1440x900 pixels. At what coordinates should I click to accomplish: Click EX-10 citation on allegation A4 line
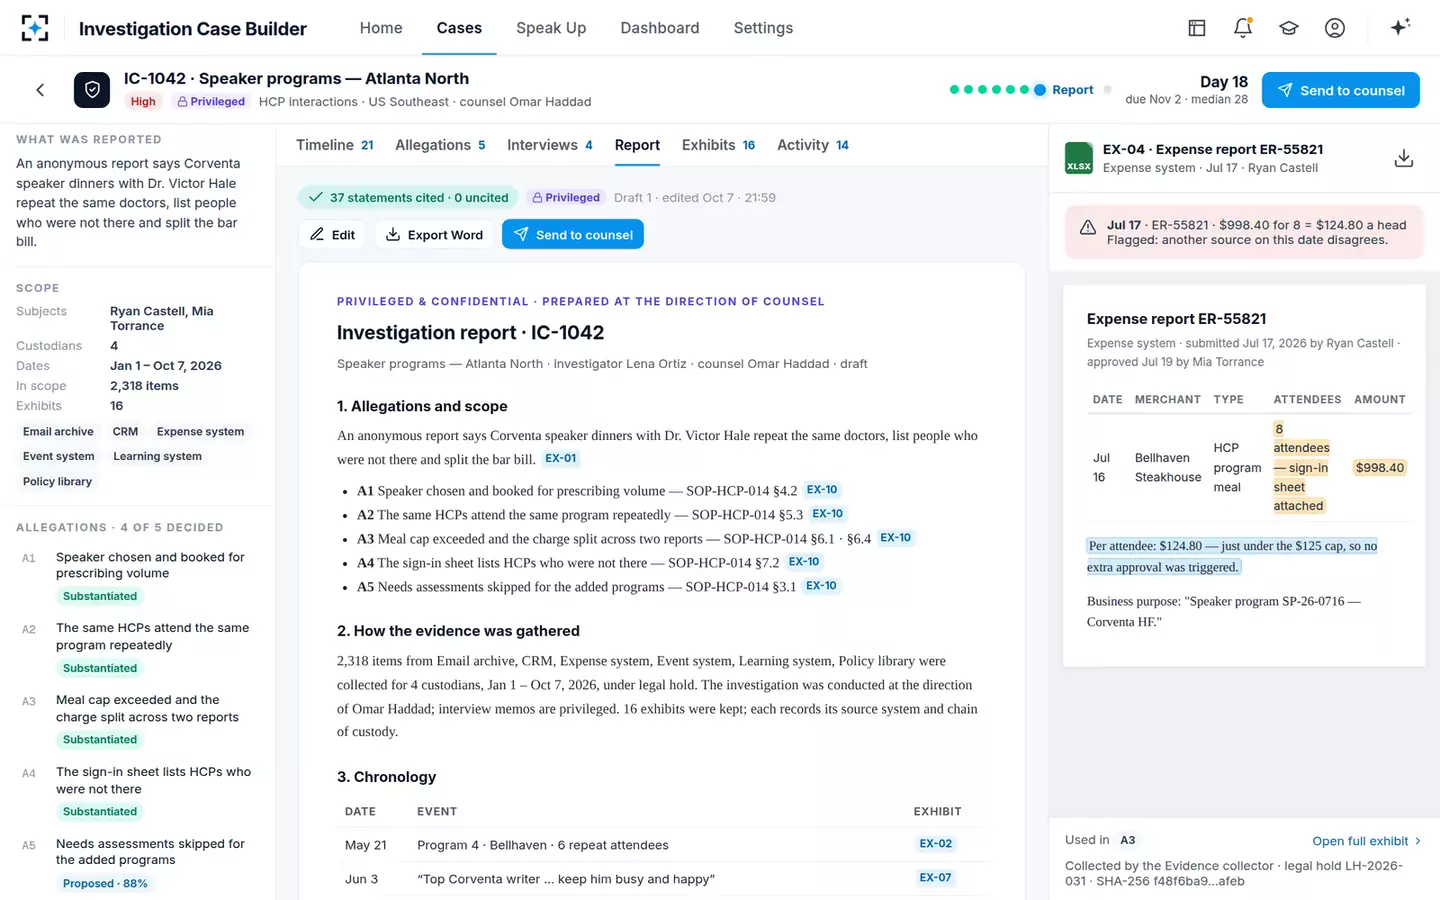click(804, 561)
